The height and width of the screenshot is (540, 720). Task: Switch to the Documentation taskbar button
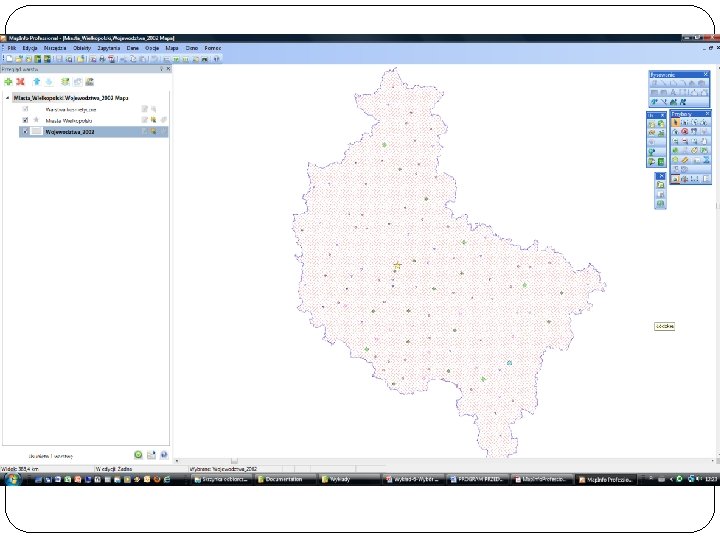point(283,479)
